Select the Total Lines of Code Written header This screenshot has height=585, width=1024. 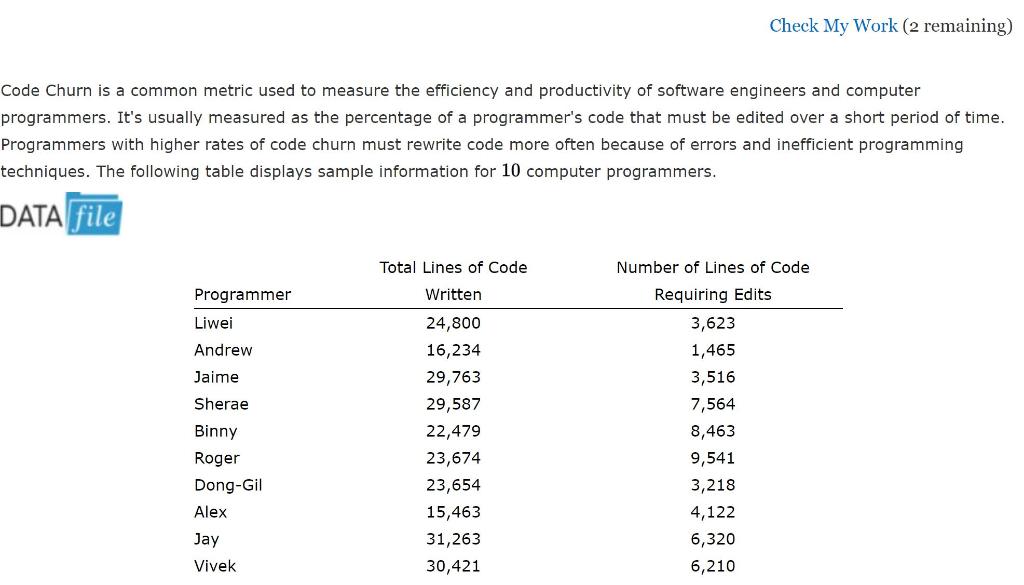[x=453, y=280]
